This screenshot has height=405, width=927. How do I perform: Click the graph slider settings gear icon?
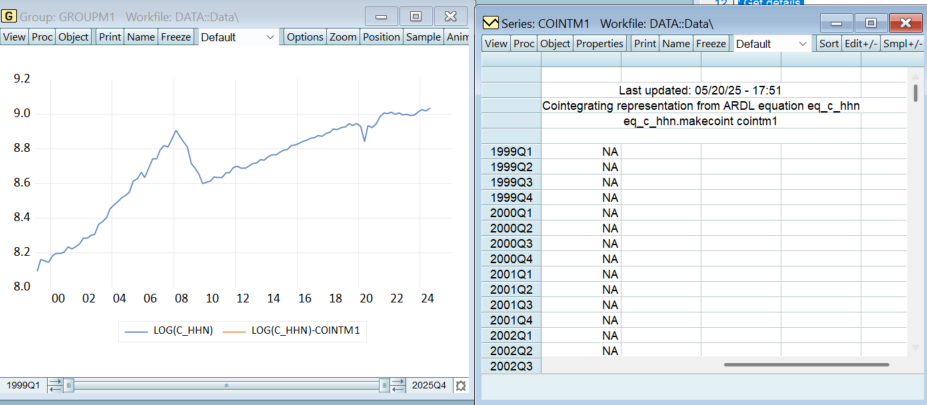click(460, 385)
